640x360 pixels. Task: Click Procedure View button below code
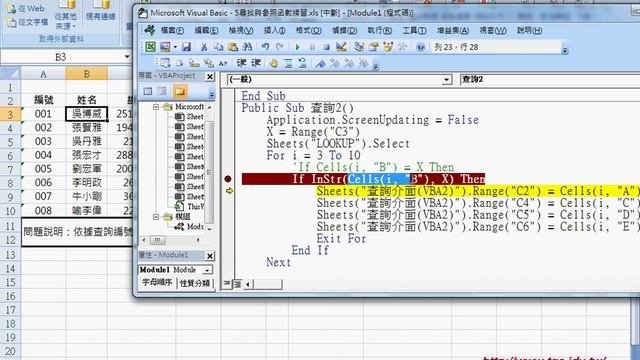227,283
